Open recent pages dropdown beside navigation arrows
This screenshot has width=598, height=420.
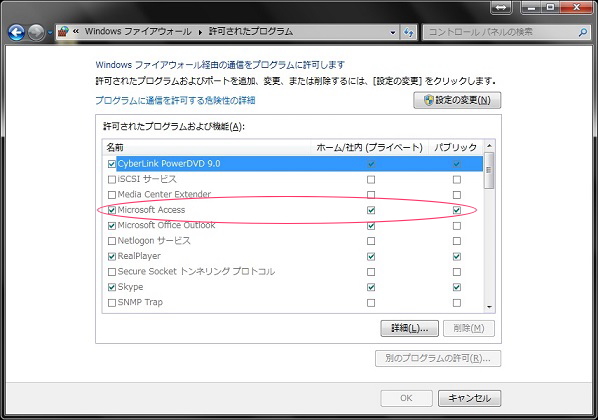[x=50, y=33]
